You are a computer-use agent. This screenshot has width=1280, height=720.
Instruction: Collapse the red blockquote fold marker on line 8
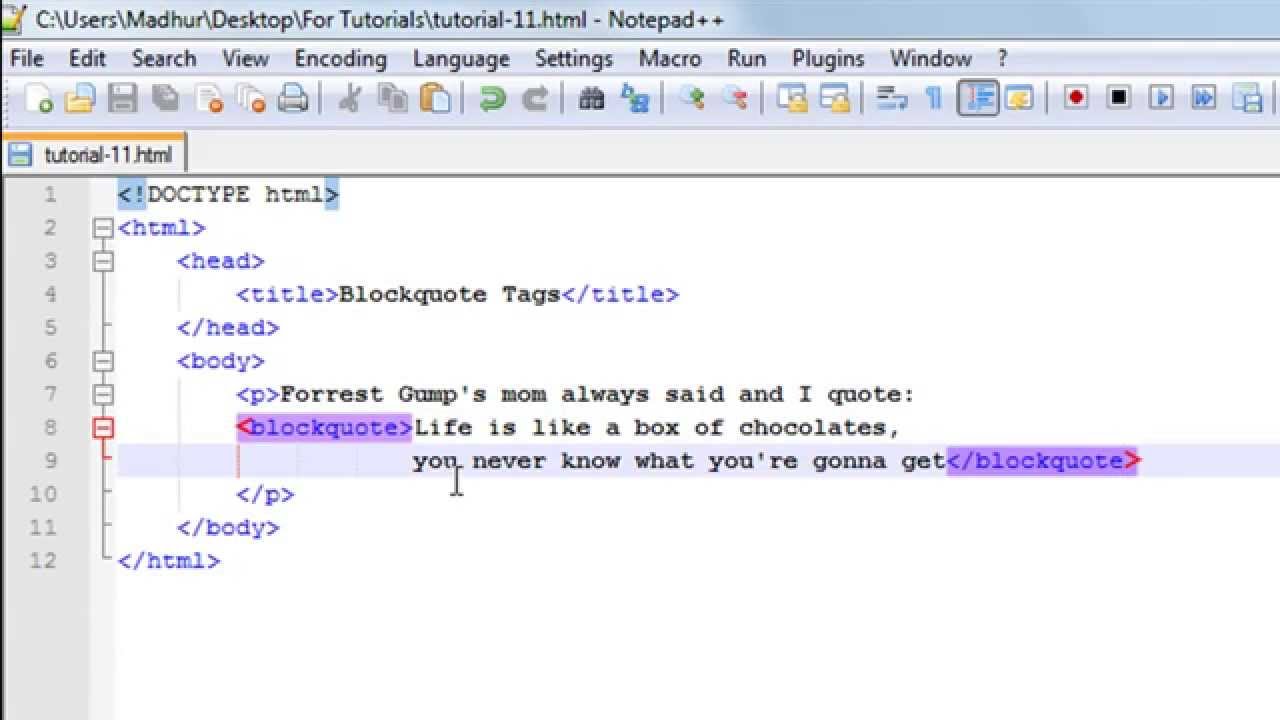pos(103,428)
